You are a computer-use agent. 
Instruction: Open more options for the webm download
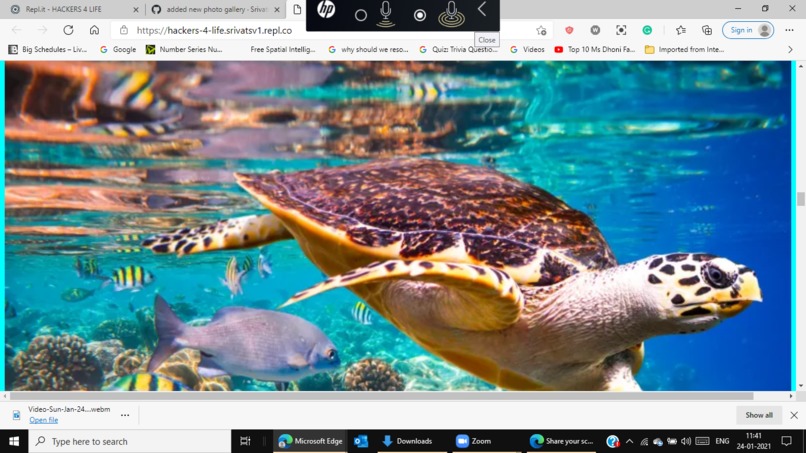point(125,415)
